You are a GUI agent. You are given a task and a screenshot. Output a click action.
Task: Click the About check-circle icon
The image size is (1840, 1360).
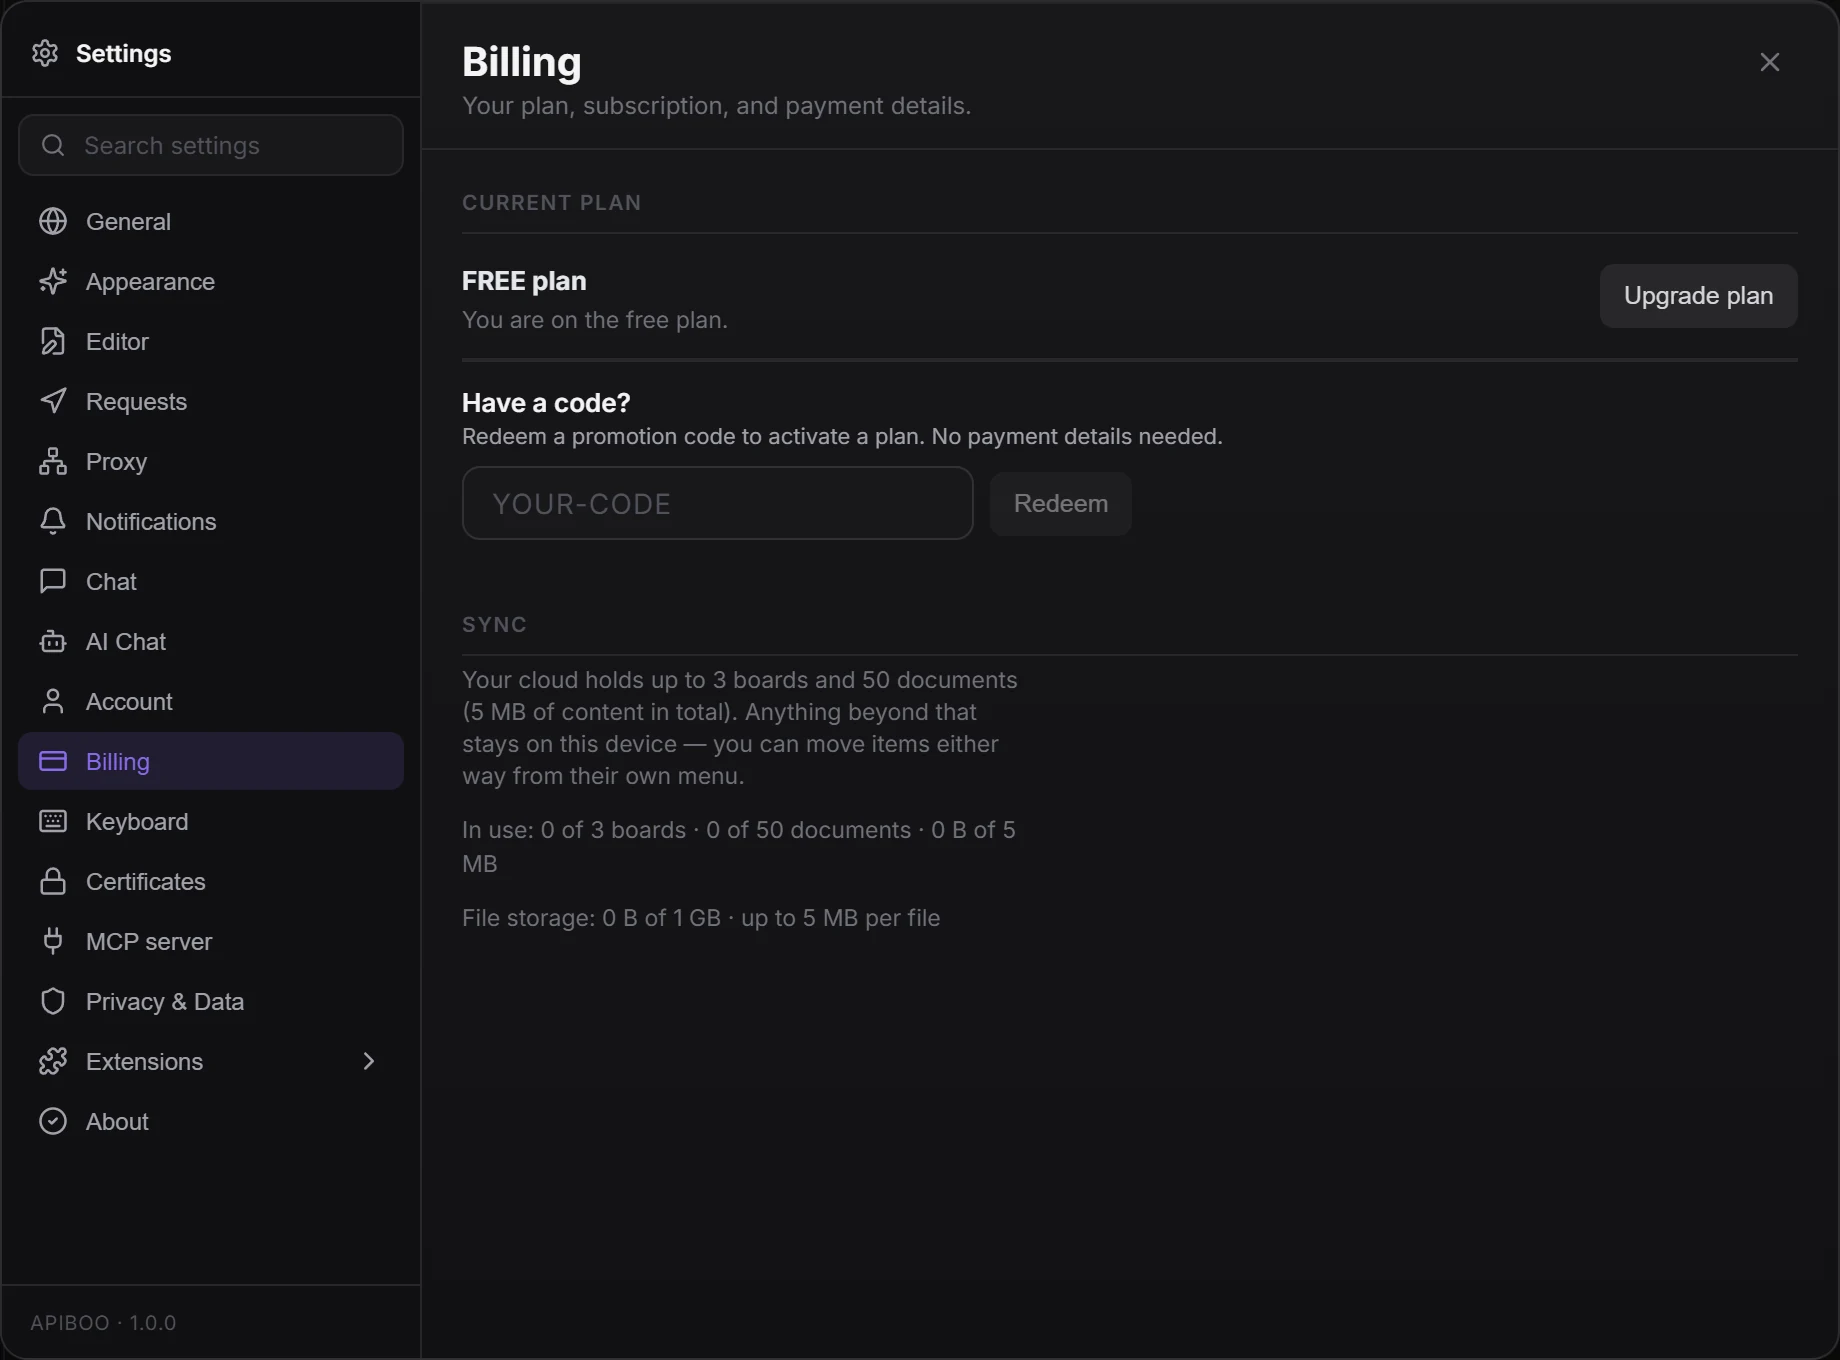53,1121
